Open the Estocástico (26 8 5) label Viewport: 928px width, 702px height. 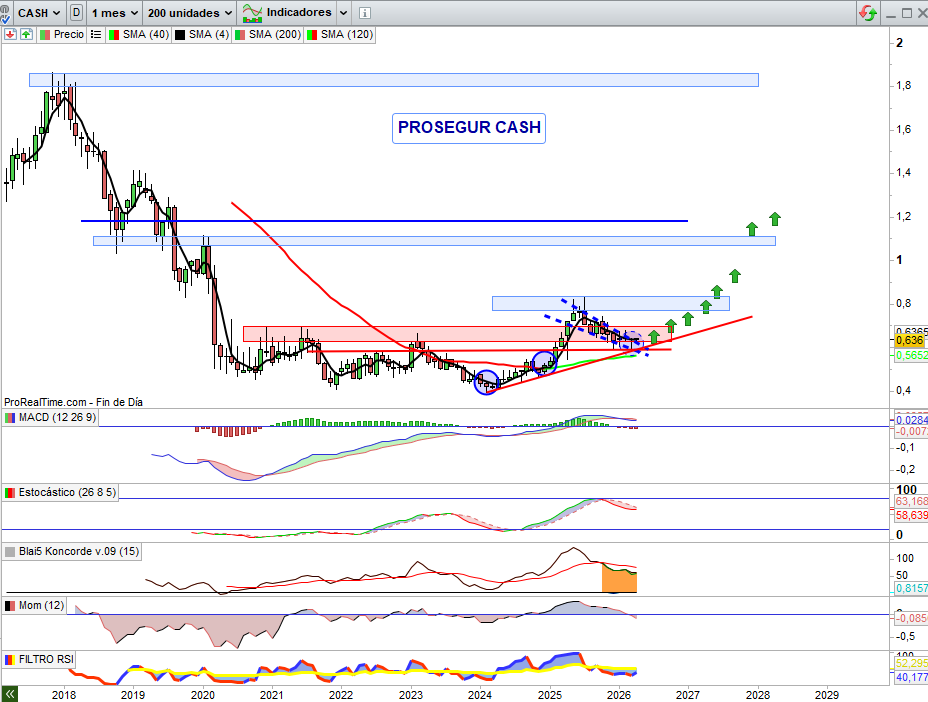[67, 492]
